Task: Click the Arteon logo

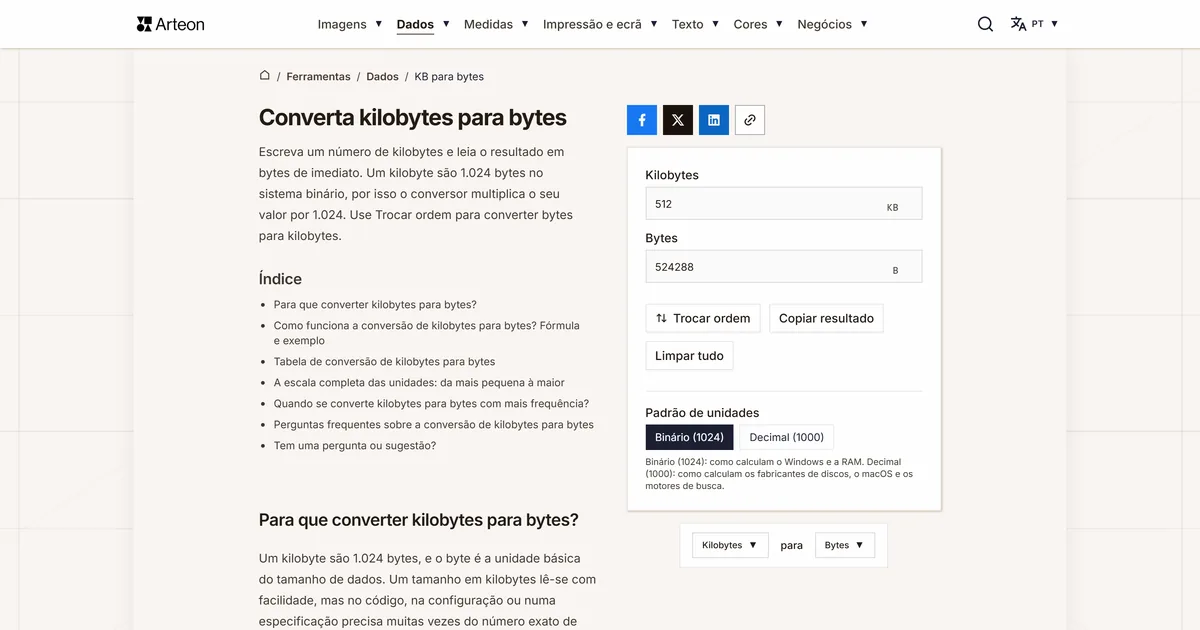Action: coord(170,24)
